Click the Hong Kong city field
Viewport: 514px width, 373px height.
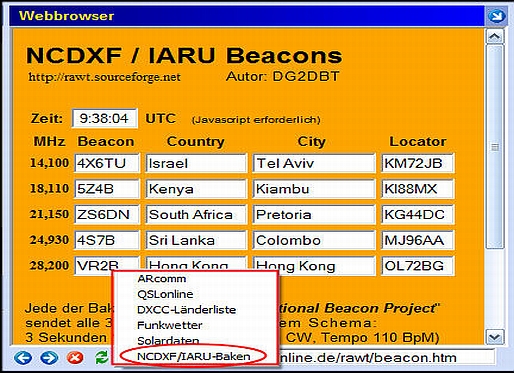point(314,266)
